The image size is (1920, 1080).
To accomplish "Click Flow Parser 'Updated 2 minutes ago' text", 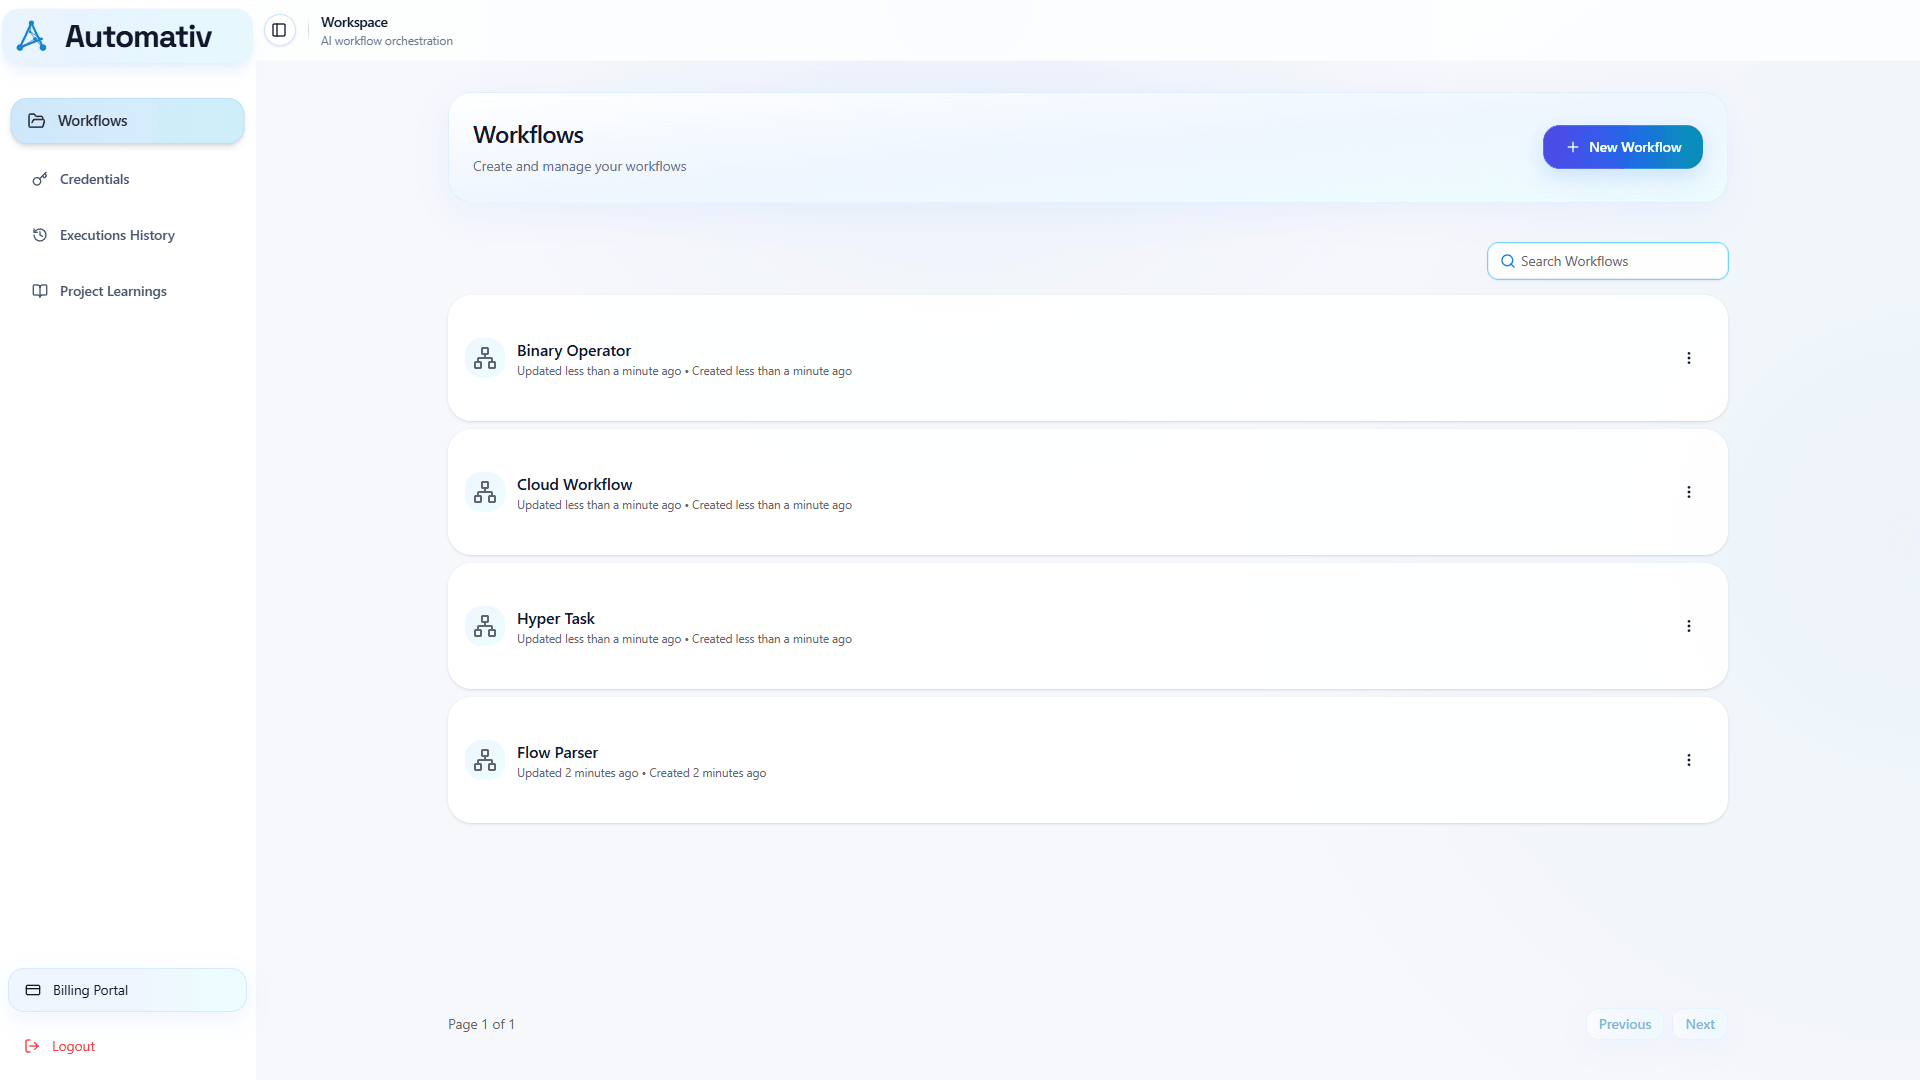I will (x=577, y=773).
